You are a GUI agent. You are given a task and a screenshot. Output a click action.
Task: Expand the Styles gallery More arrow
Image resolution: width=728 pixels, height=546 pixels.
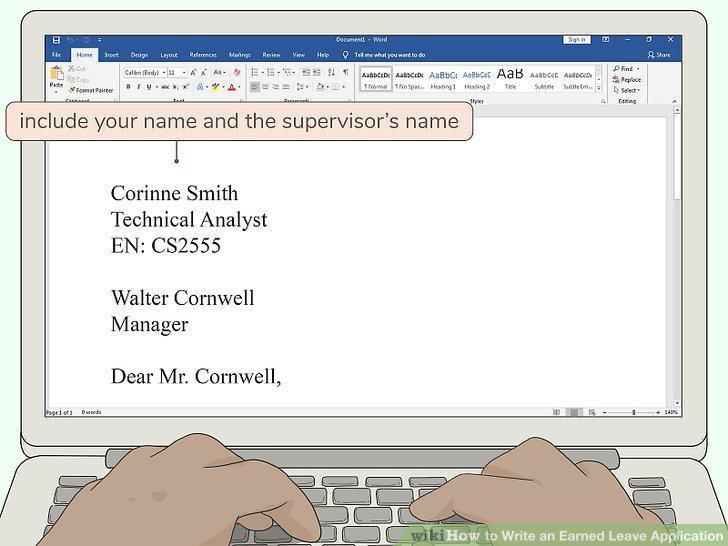[x=599, y=88]
